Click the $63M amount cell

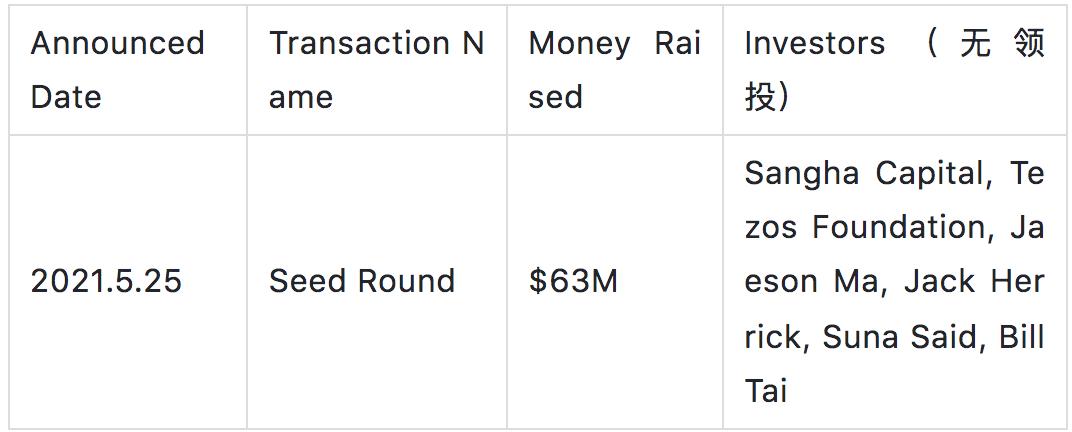tap(574, 282)
